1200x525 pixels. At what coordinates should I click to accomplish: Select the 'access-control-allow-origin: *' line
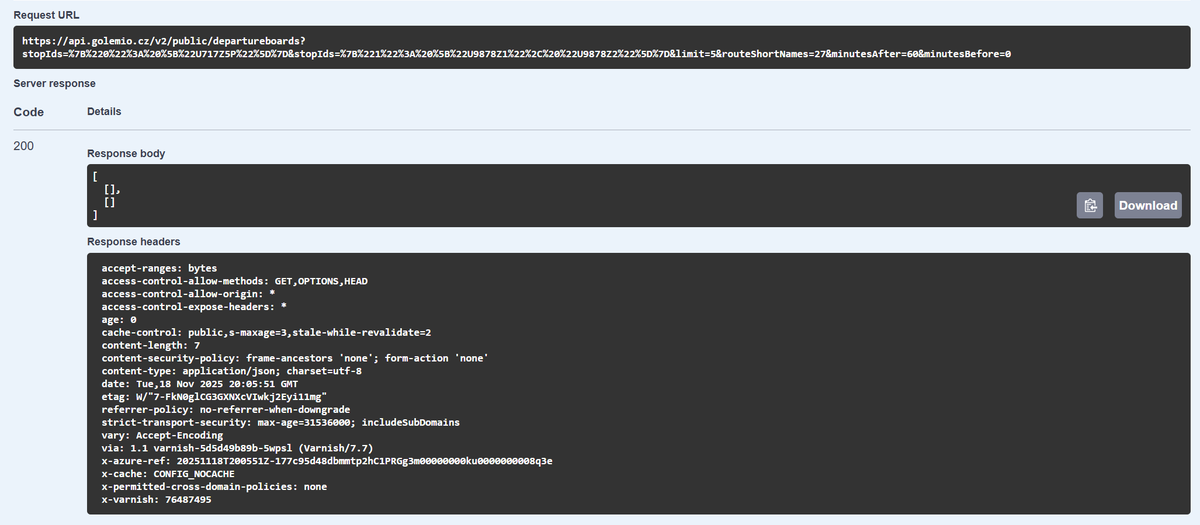(x=189, y=294)
